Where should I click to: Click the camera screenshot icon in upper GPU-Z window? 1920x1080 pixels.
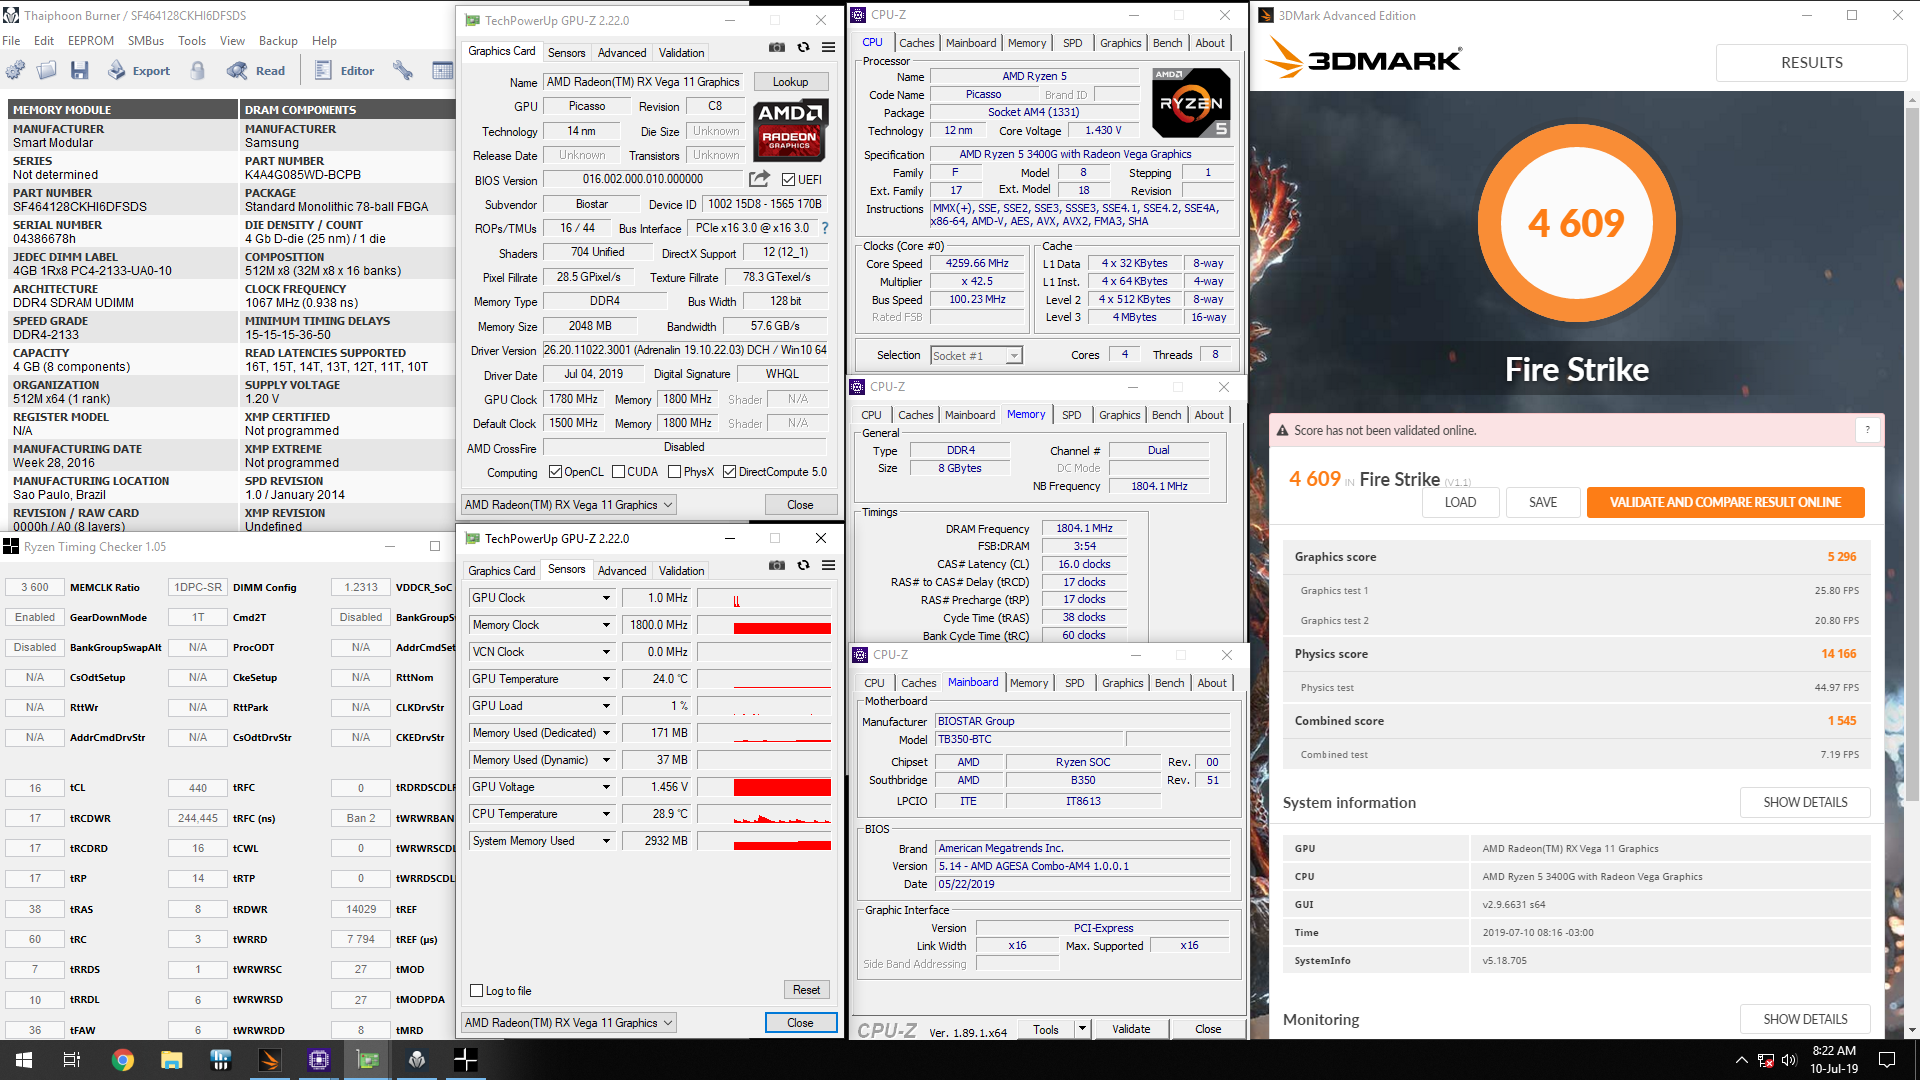pos(777,47)
